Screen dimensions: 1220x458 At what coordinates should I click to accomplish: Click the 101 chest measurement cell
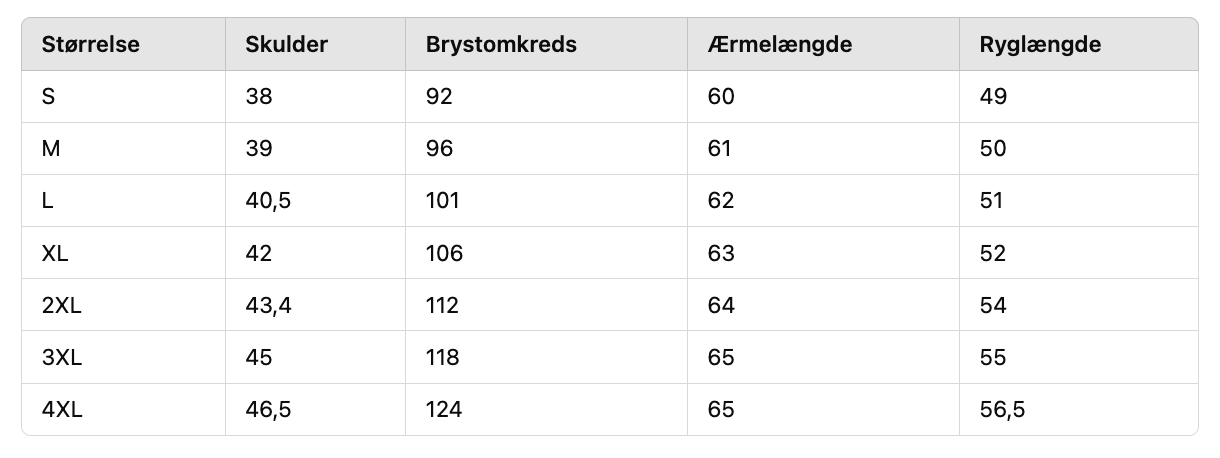pos(442,201)
